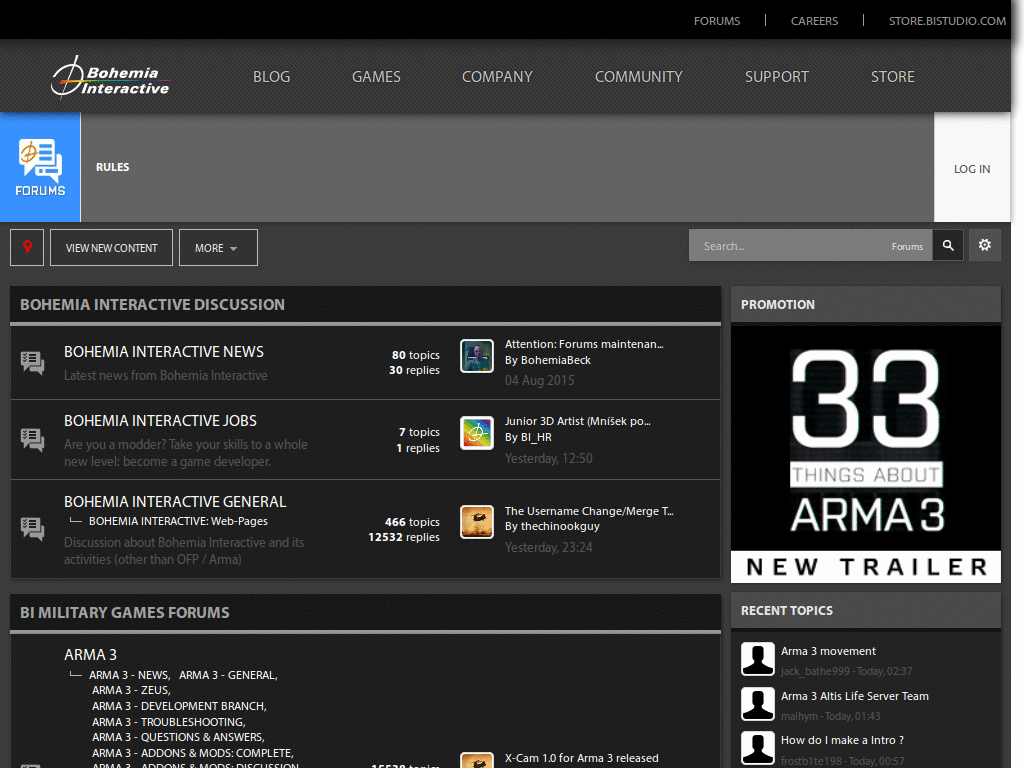
Task: Open the Forums home icon tile
Action: (40, 167)
